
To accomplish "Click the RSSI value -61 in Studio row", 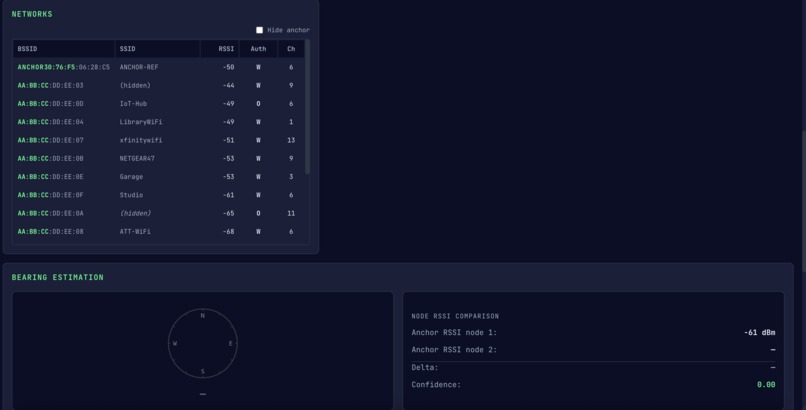I will 228,195.
